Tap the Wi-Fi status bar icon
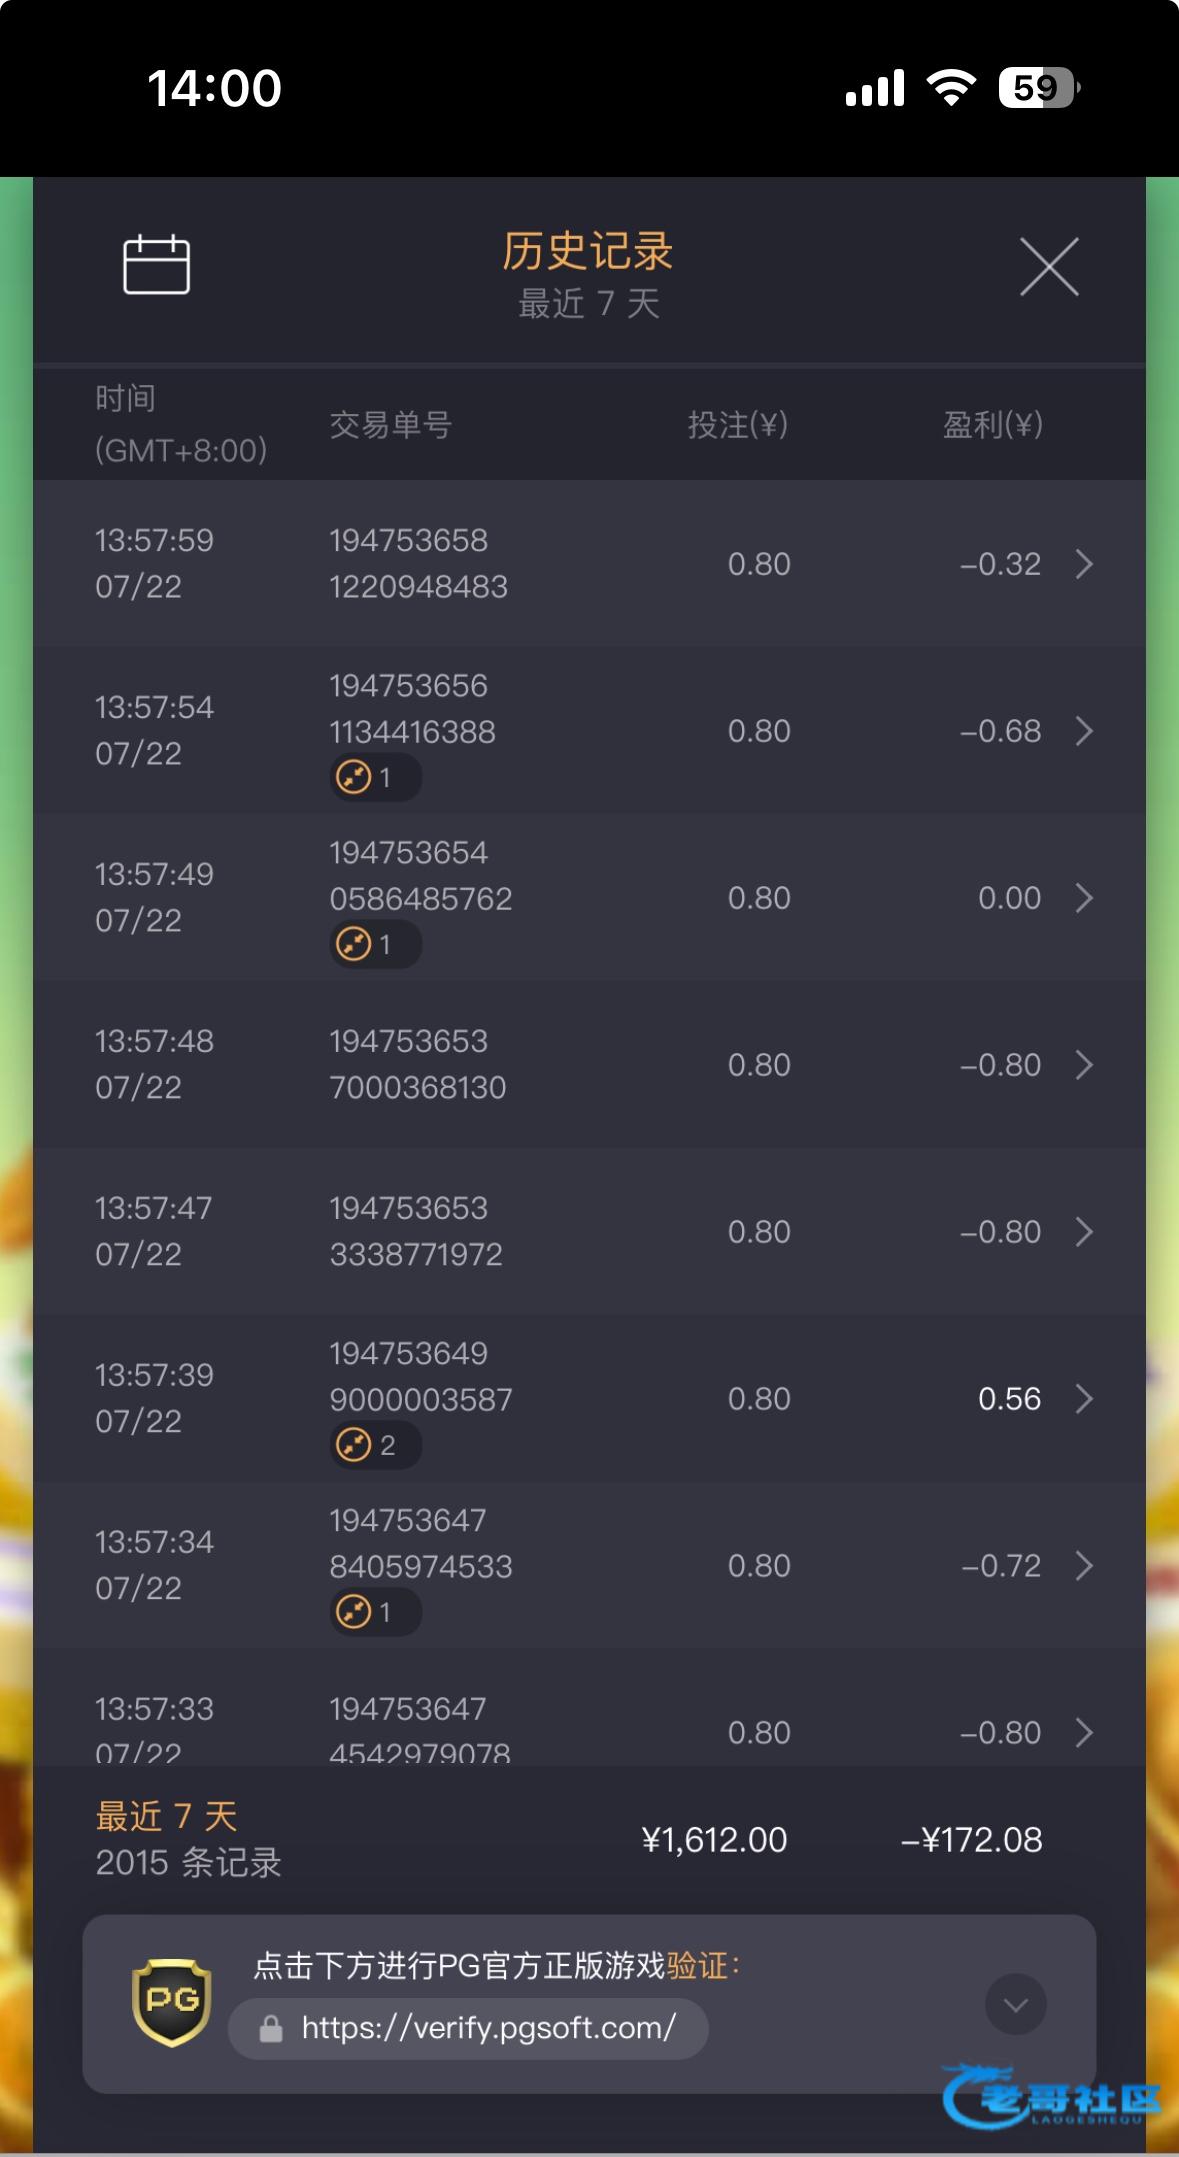This screenshot has height=2157, width=1179. coord(951,88)
